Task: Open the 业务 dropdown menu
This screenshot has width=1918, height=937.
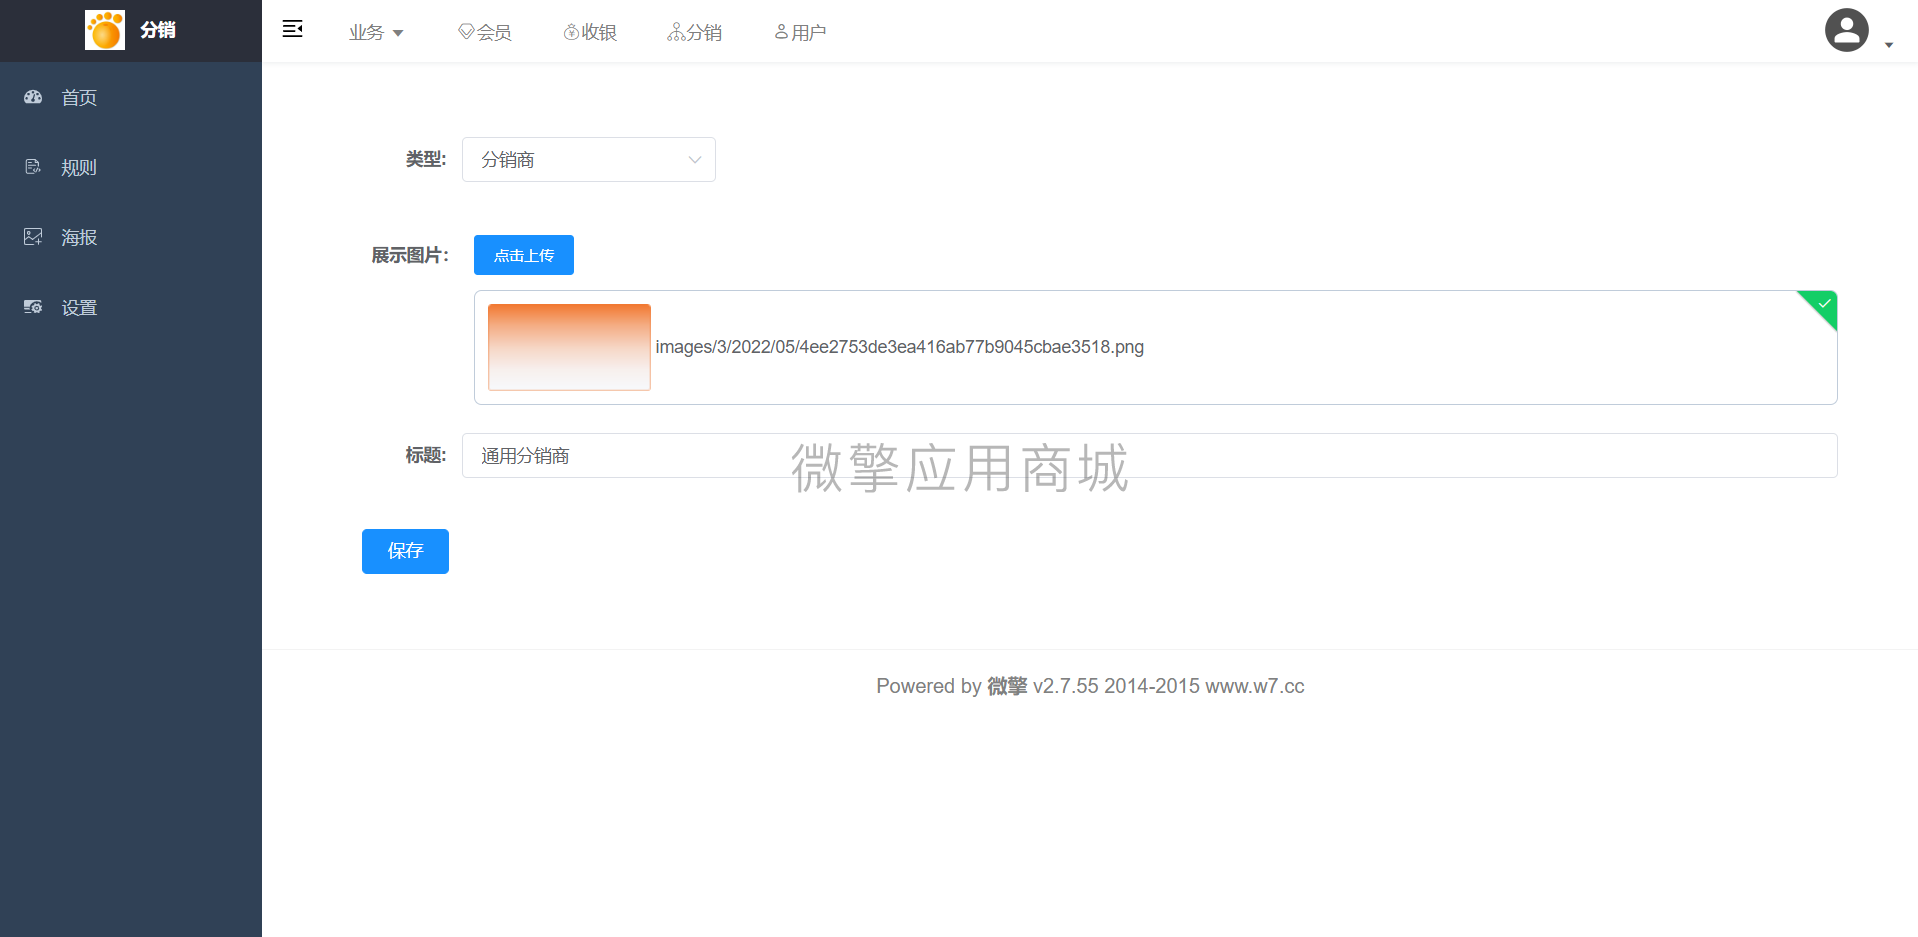Action: click(x=376, y=32)
